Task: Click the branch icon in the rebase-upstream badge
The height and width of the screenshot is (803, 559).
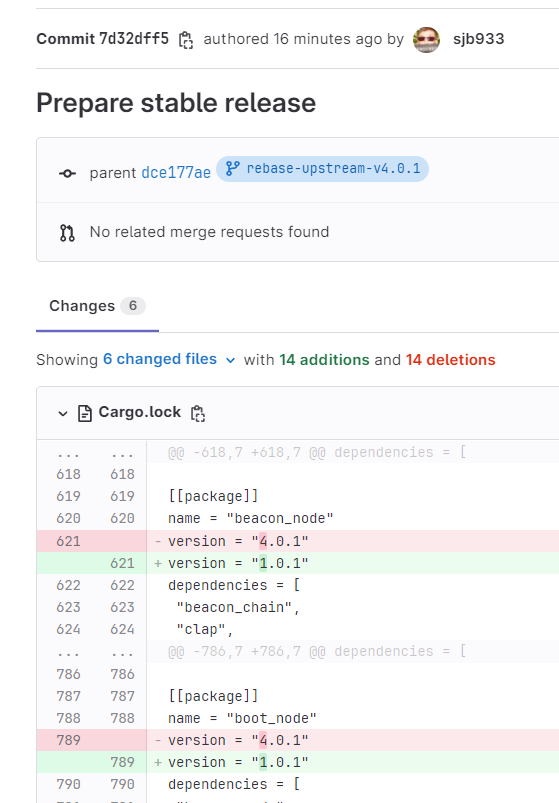Action: coord(232,168)
